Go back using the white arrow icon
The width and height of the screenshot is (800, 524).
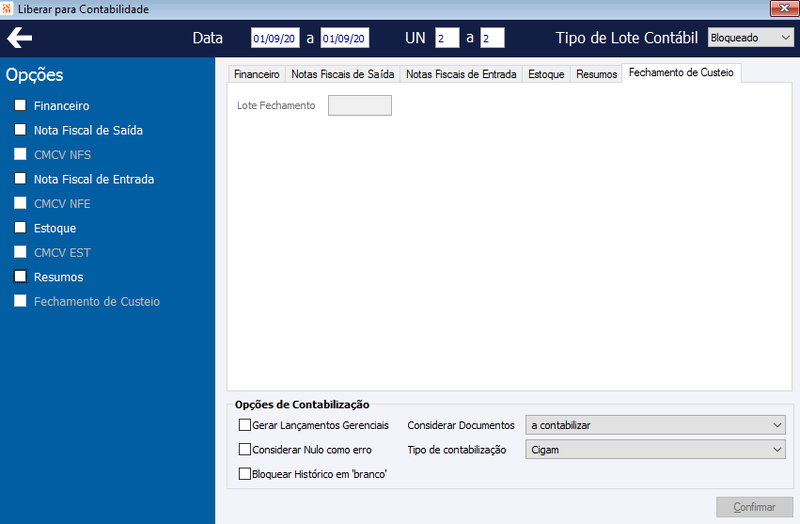(x=19, y=38)
